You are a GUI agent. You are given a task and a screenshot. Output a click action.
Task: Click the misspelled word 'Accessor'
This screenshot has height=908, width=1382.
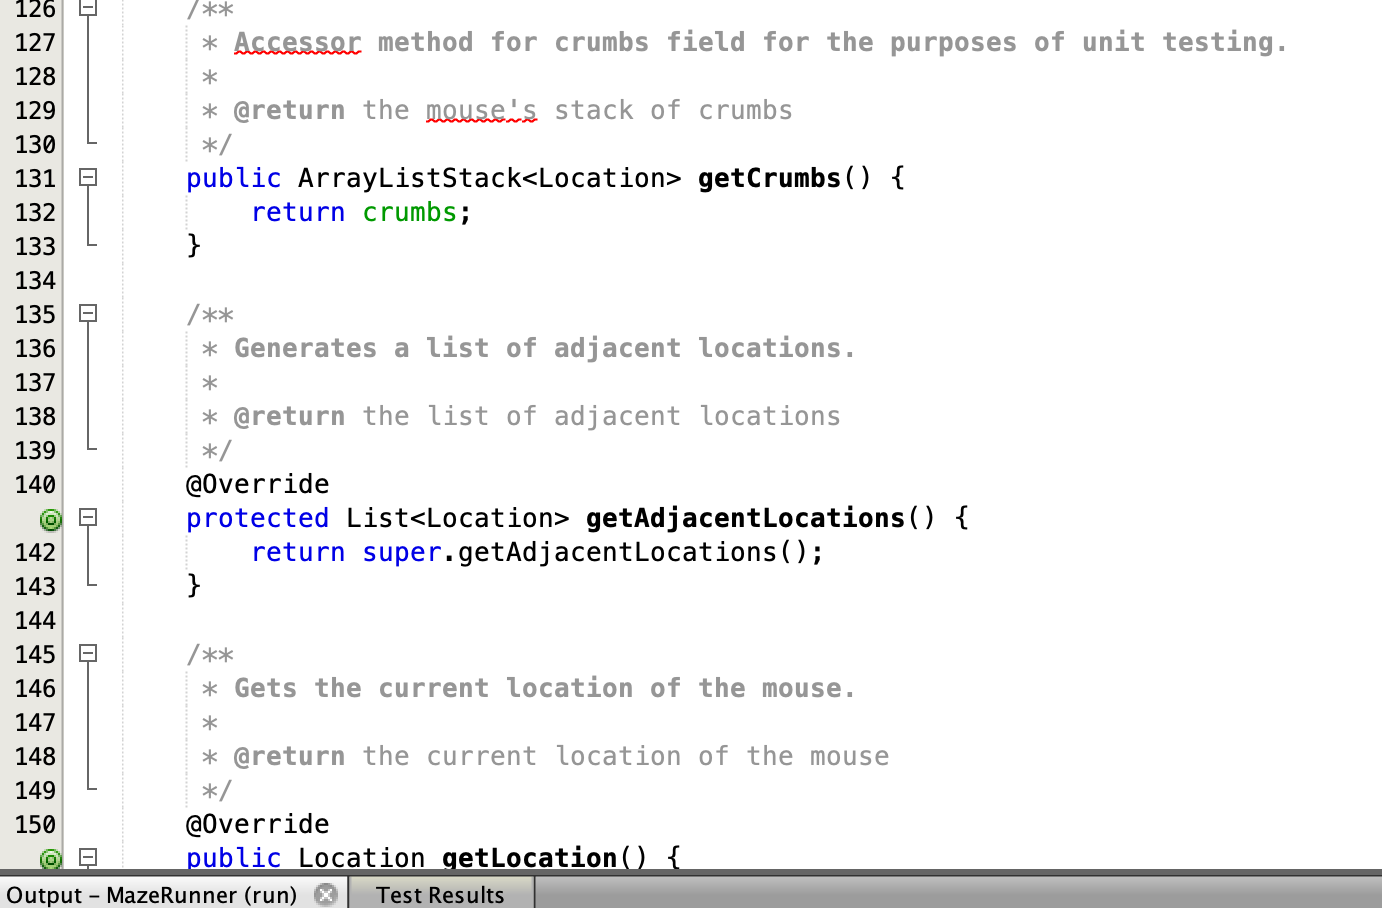click(x=297, y=43)
